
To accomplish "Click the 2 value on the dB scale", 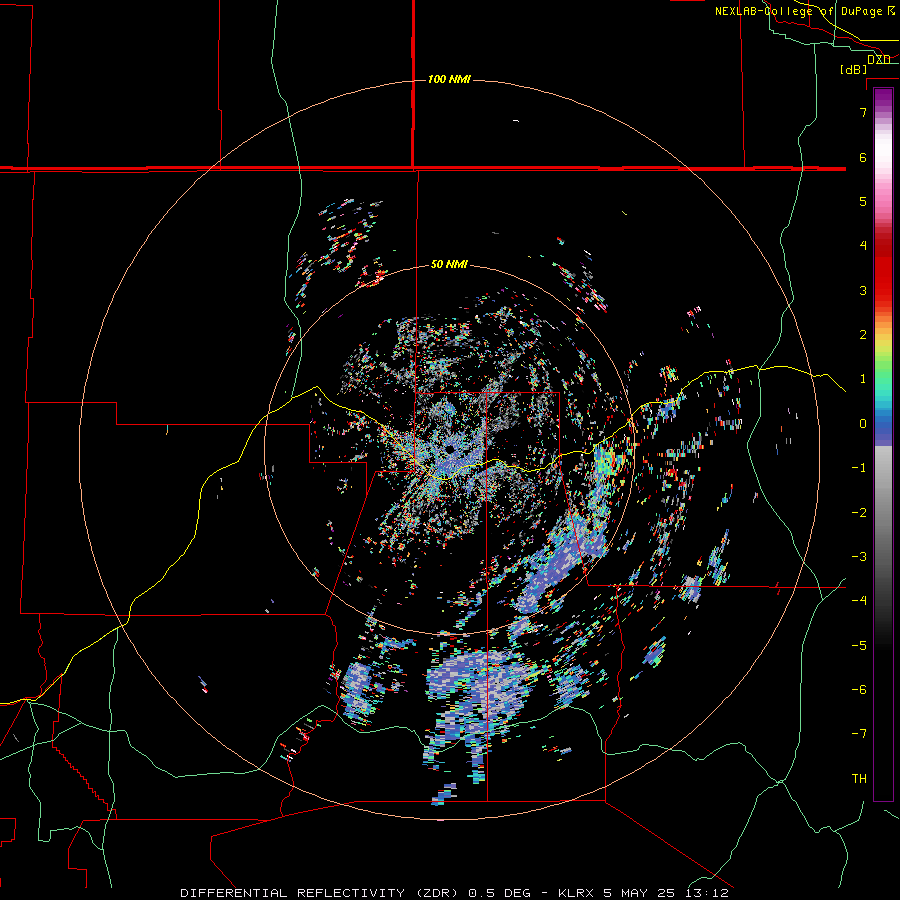I will pos(863,335).
